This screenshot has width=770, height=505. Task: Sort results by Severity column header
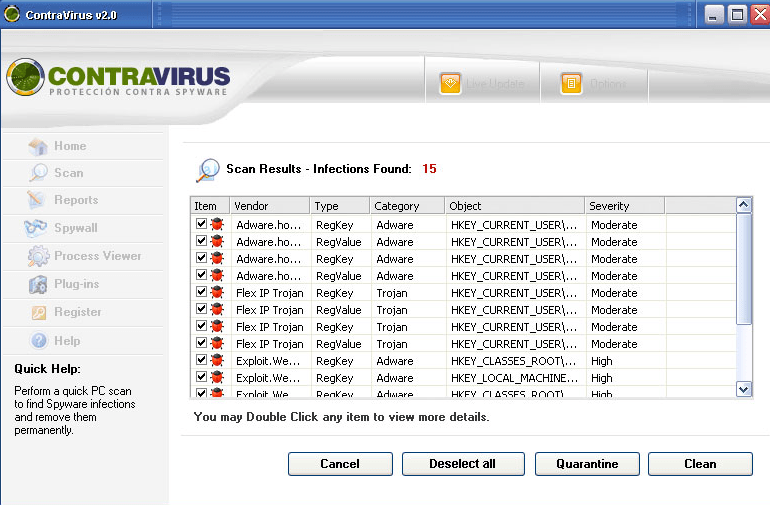coord(624,206)
